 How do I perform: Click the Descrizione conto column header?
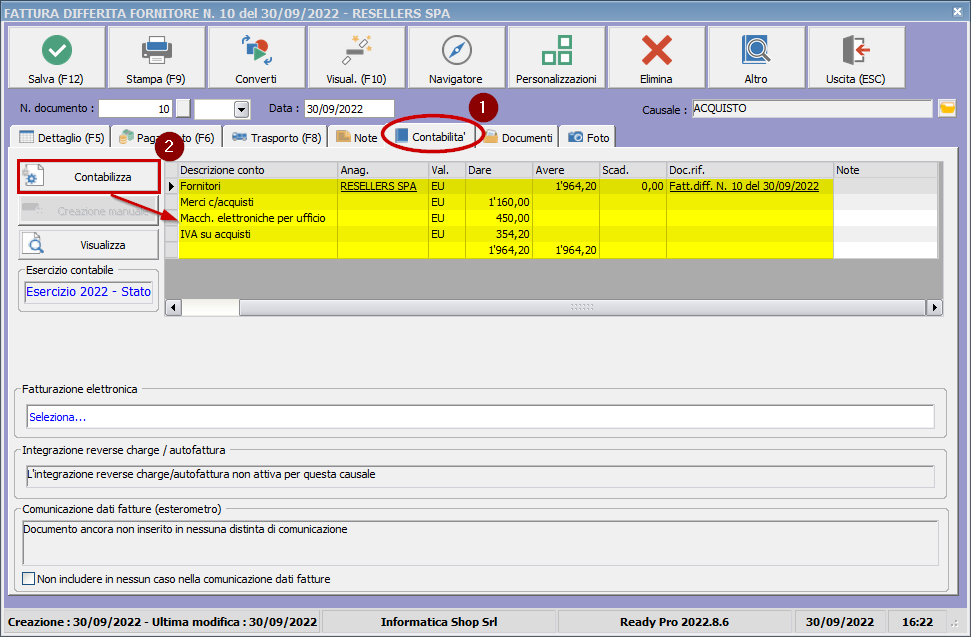click(x=258, y=170)
